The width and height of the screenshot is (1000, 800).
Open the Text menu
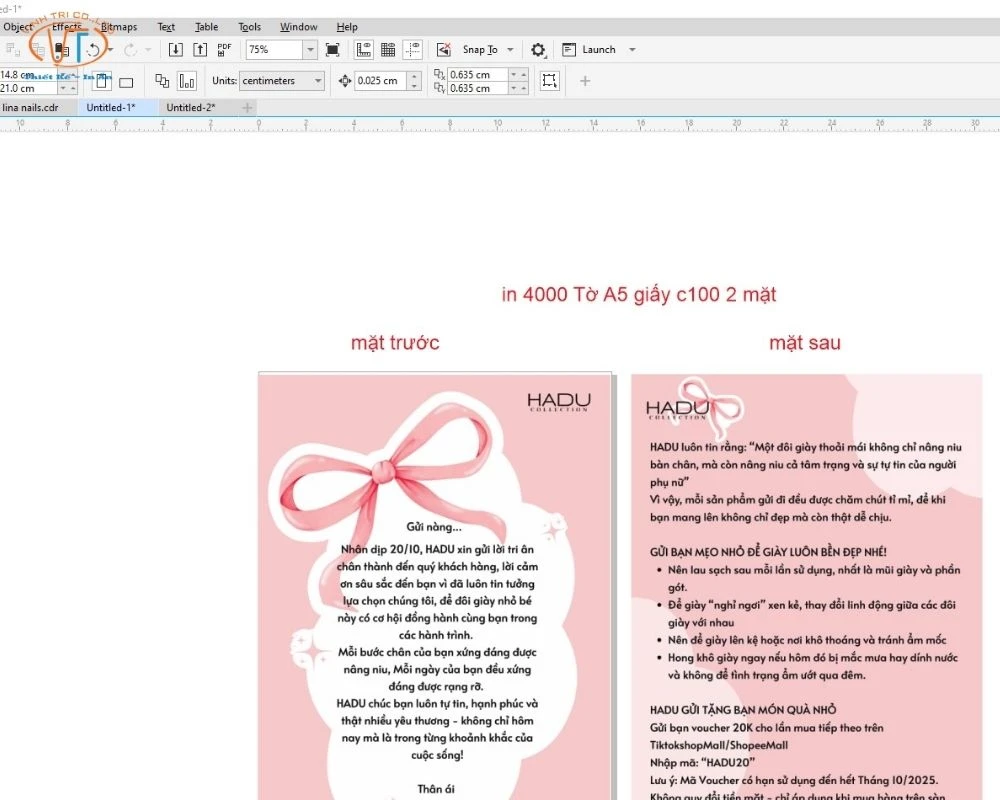(166, 27)
